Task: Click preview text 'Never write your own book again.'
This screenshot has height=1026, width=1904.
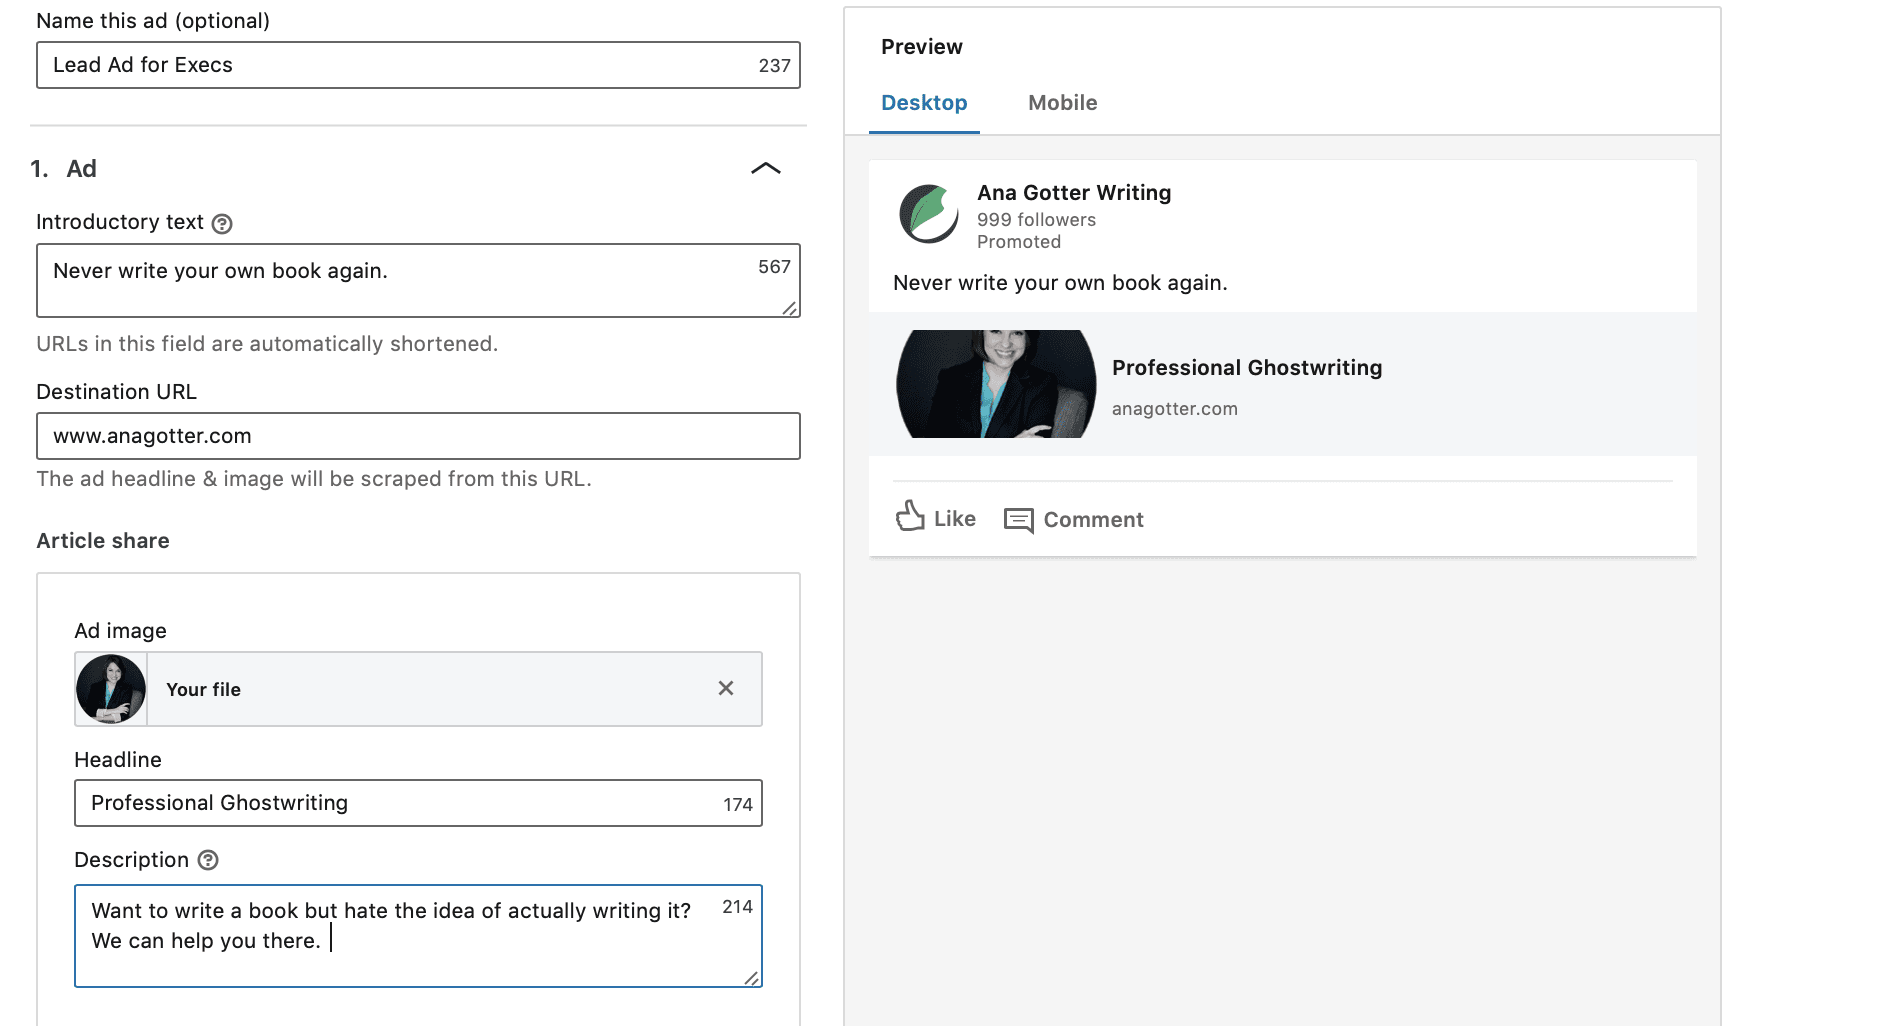Action: [1060, 283]
